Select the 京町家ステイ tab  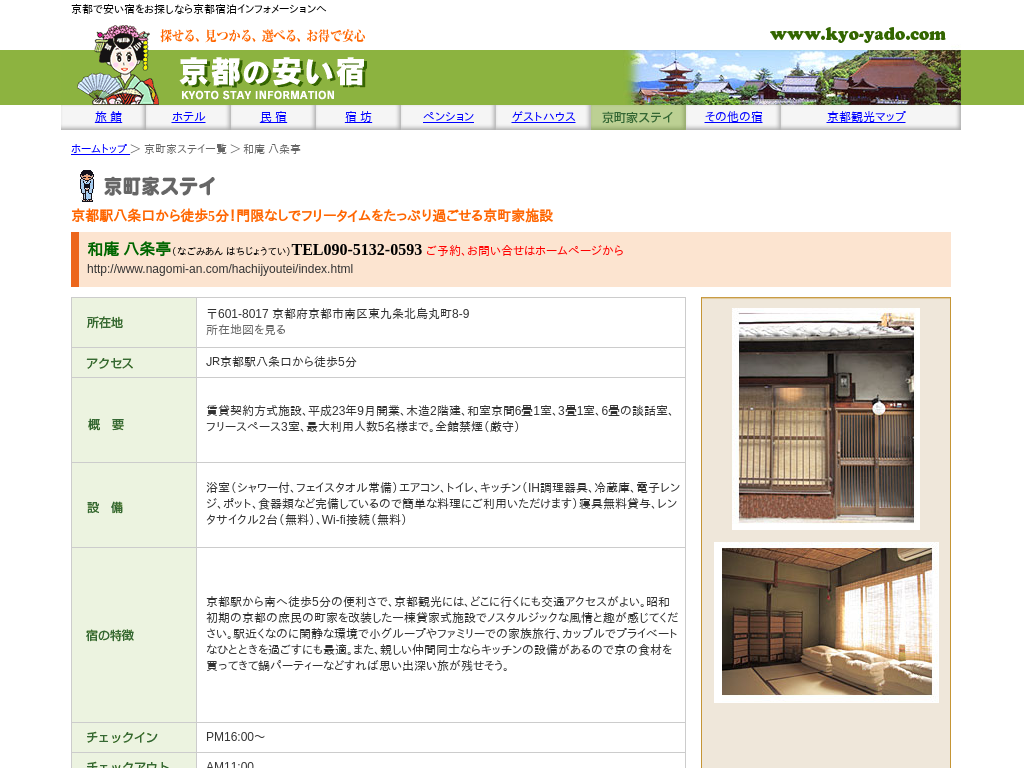tap(637, 117)
